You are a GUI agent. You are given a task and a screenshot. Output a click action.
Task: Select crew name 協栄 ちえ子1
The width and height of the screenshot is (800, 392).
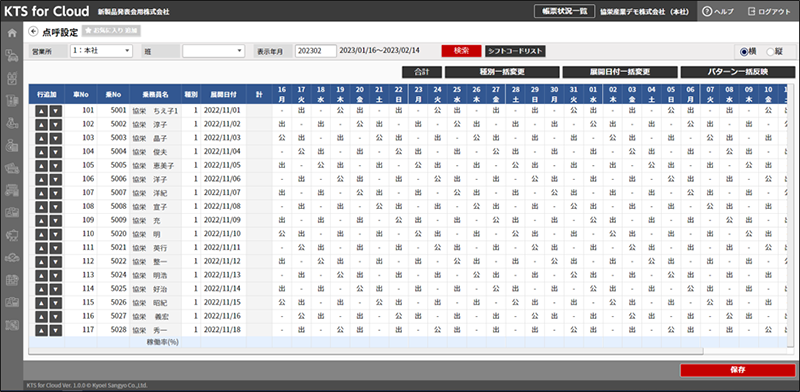click(x=156, y=111)
